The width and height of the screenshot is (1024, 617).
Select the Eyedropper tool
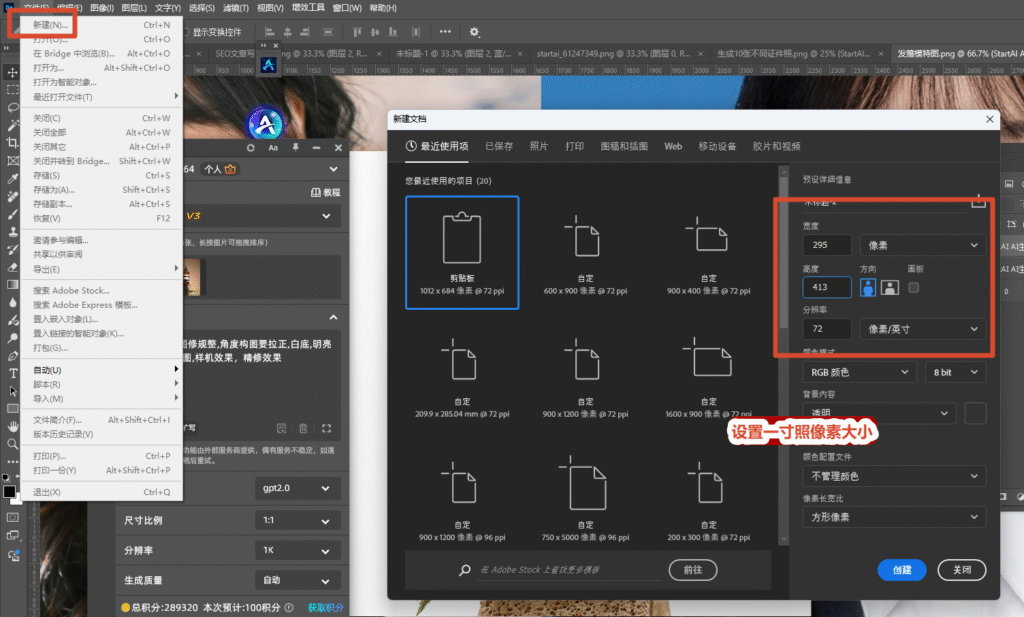[12, 178]
